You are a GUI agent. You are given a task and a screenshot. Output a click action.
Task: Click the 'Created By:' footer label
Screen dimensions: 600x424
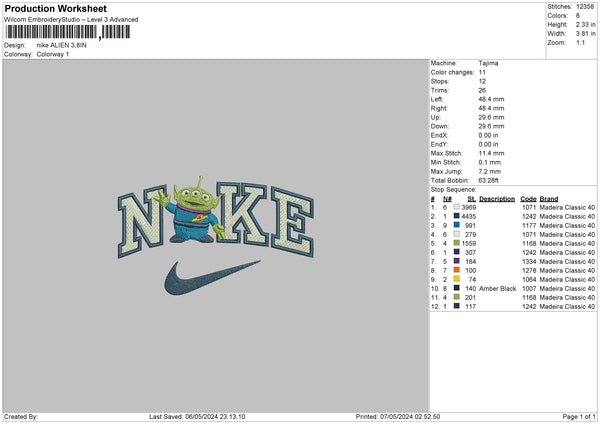(21, 416)
